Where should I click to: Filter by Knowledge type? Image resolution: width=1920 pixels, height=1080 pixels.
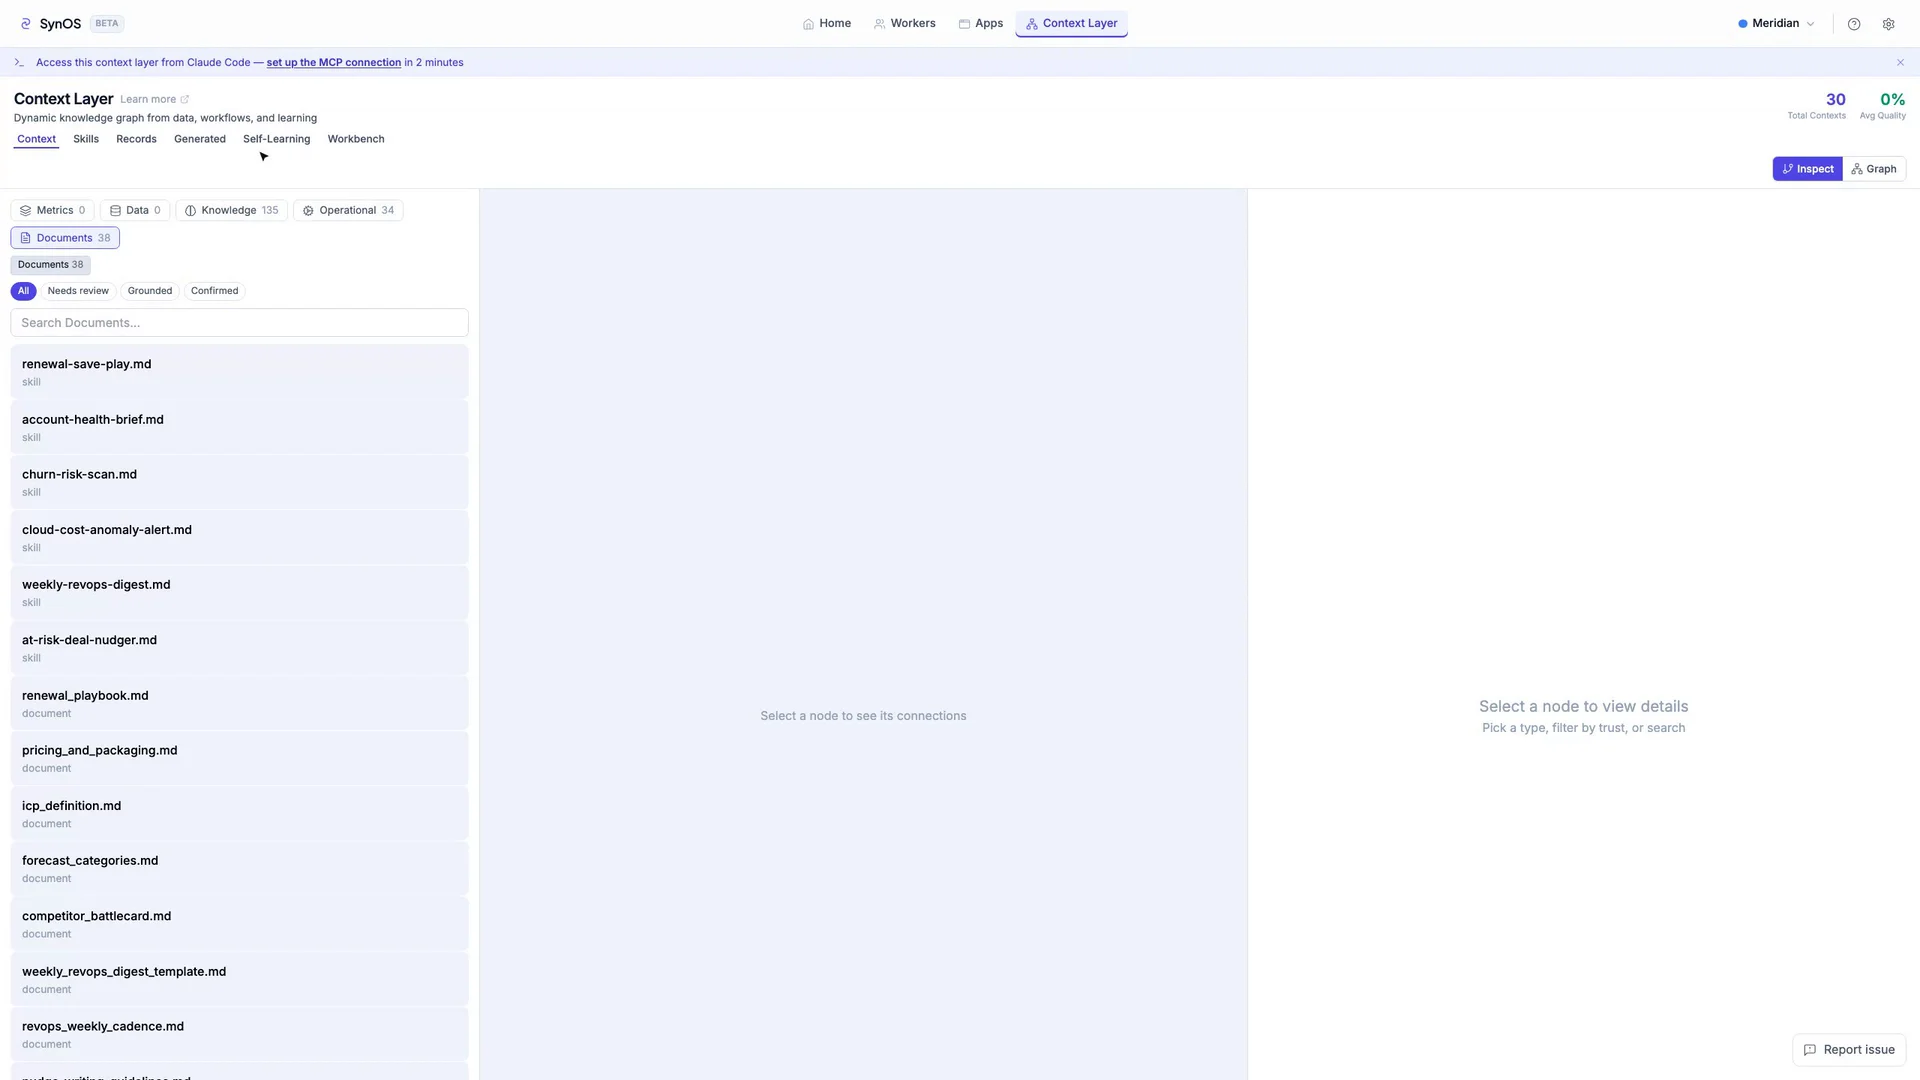[231, 210]
